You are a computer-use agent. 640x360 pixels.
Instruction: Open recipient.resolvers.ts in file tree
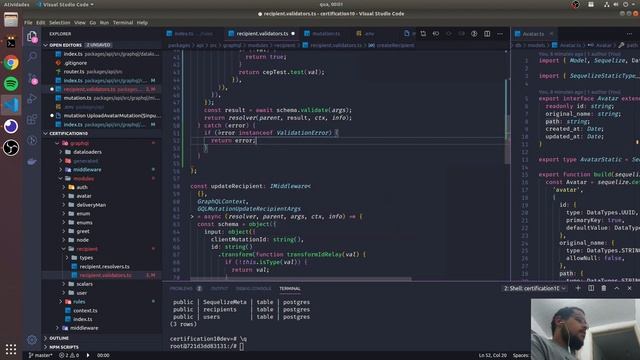pyautogui.click(x=104, y=267)
